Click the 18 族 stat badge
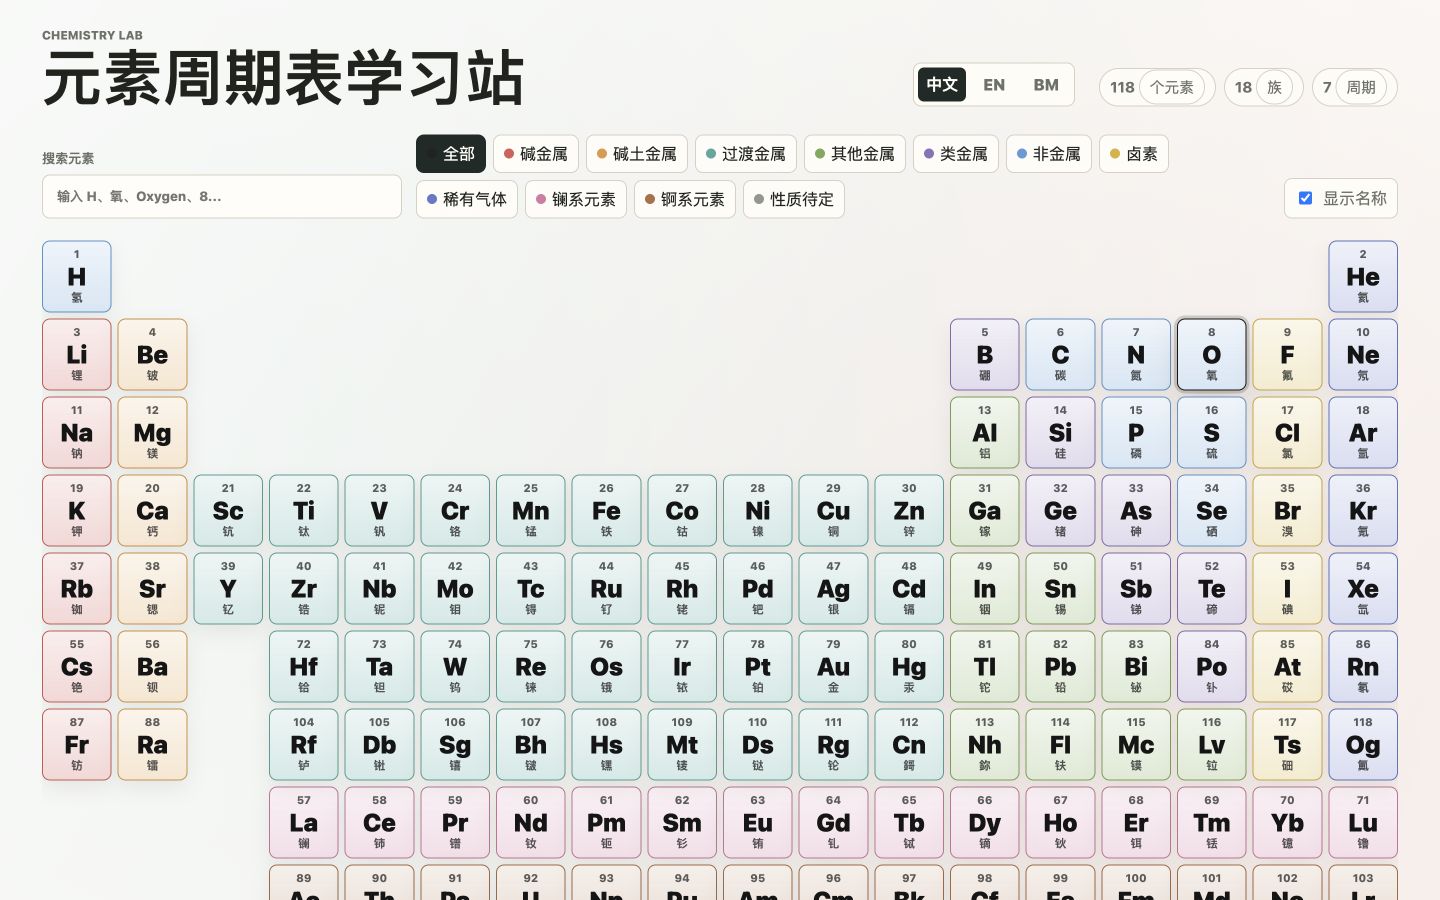 (x=1264, y=87)
